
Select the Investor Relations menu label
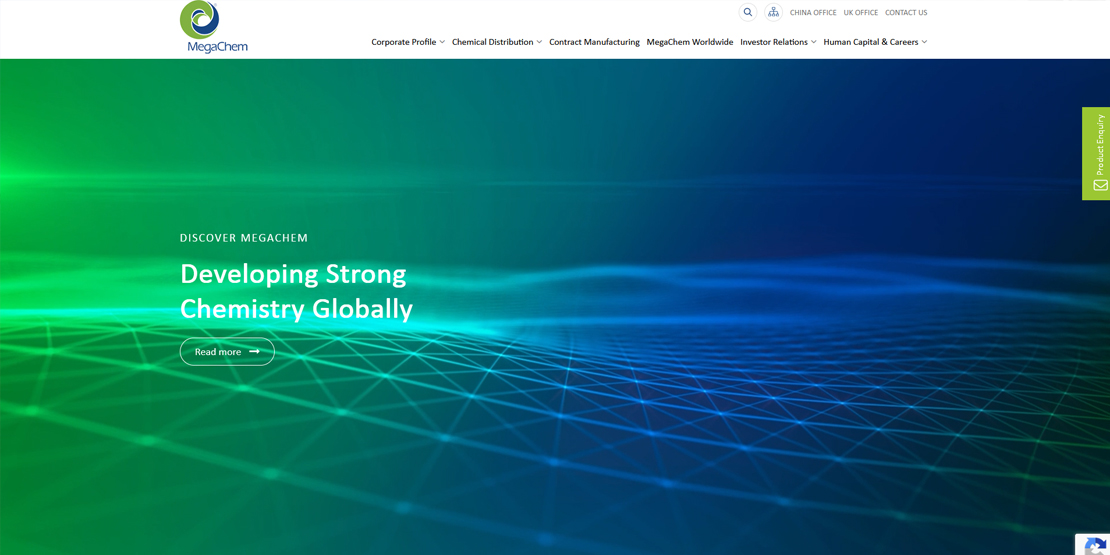point(773,42)
